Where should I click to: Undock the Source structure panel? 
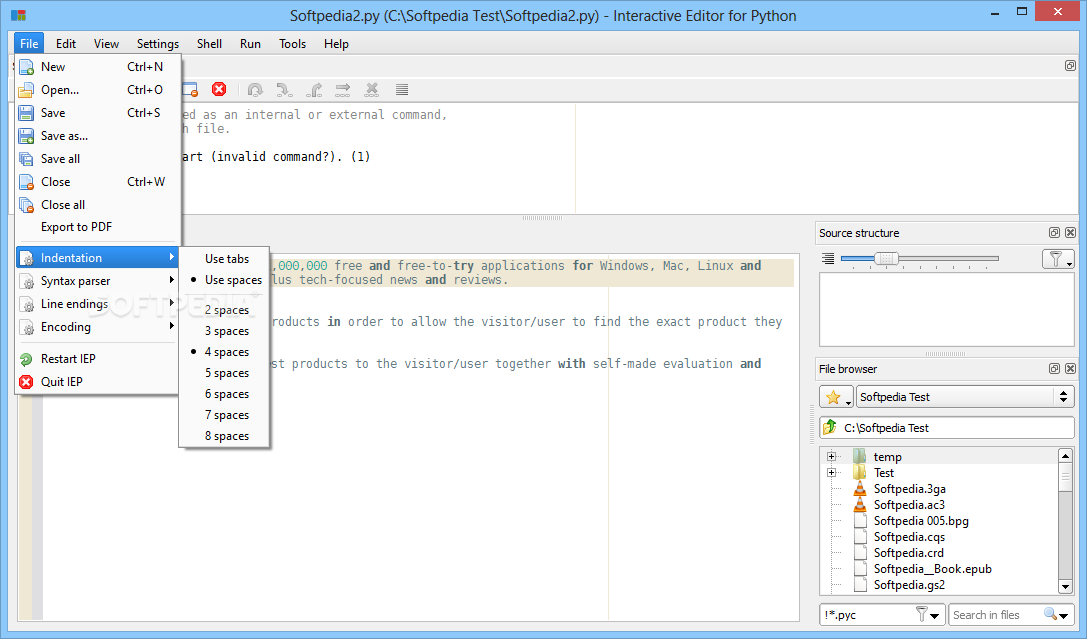(1054, 233)
